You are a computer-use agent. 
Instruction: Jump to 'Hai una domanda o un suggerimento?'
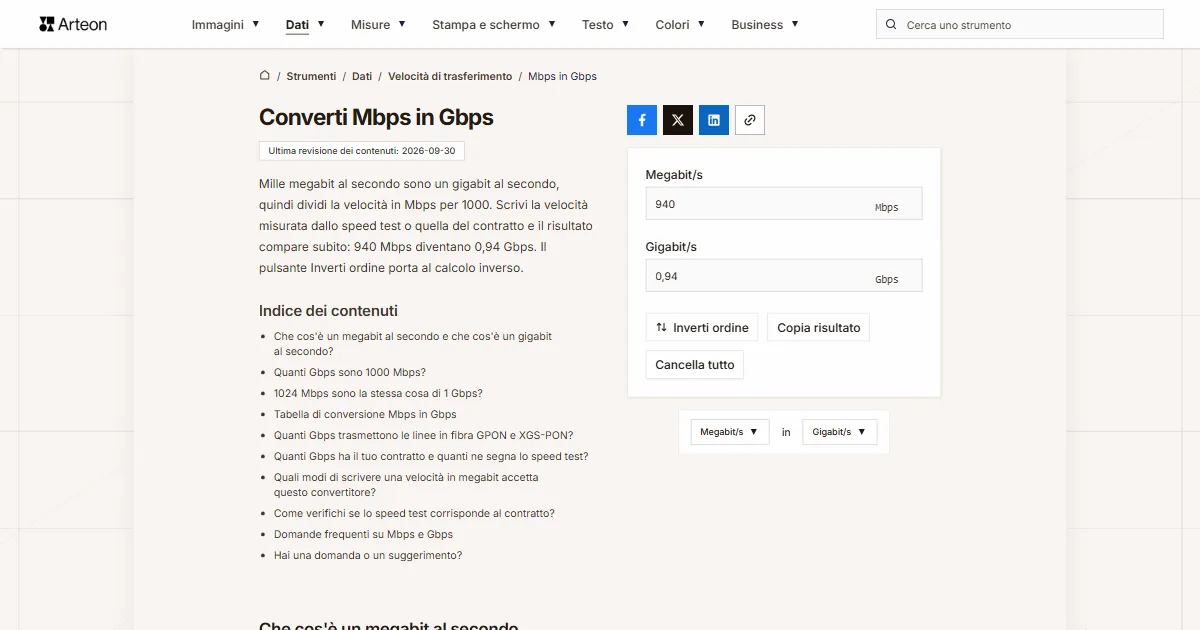pyautogui.click(x=368, y=555)
